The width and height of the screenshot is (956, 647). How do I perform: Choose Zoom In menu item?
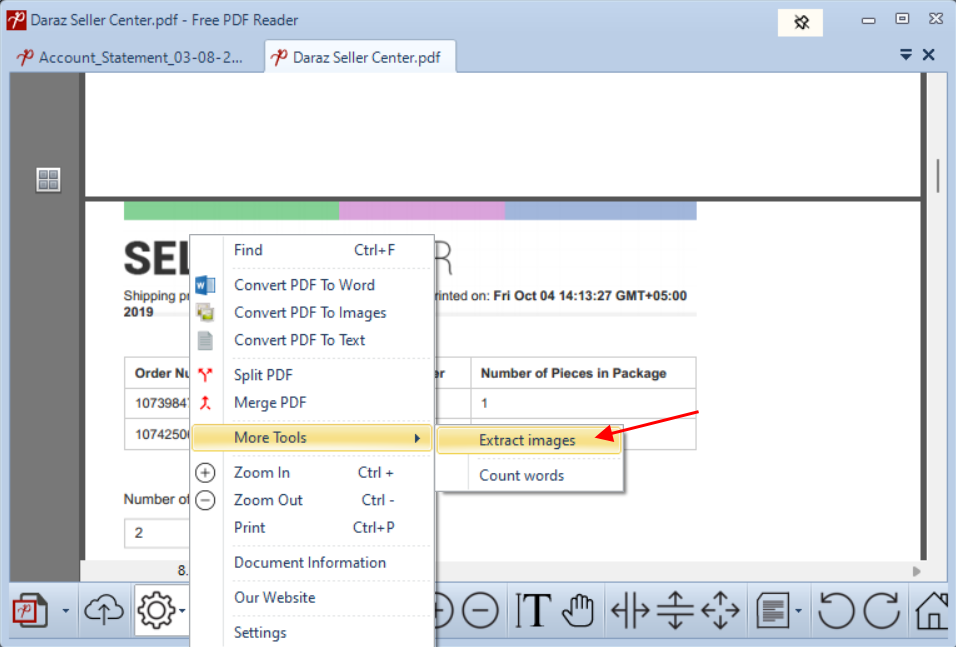click(312, 473)
